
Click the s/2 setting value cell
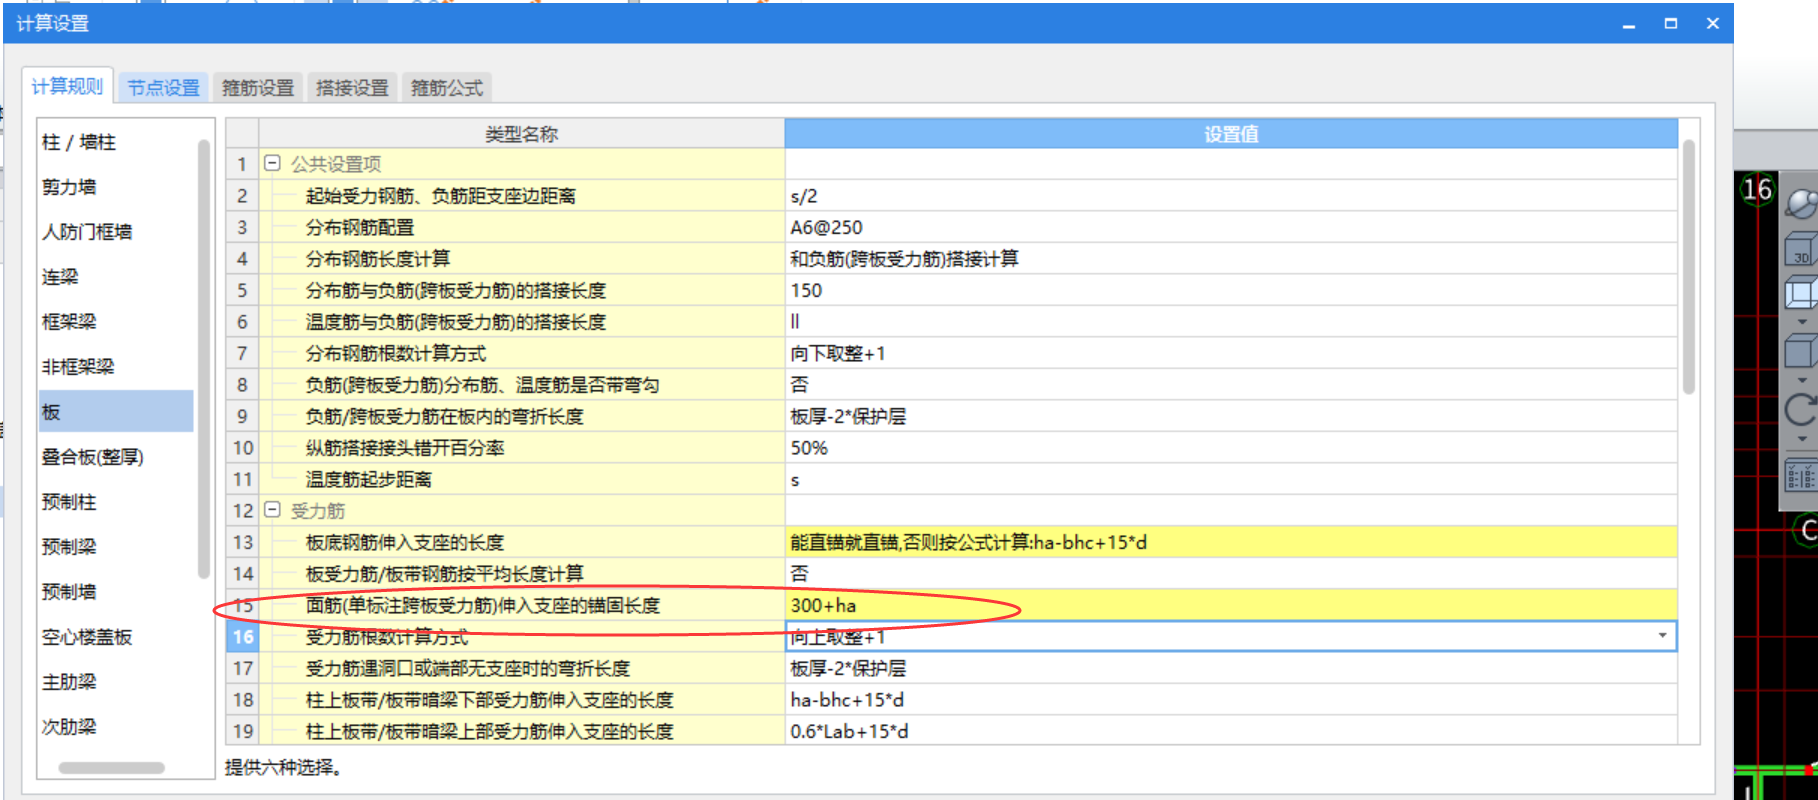(x=1231, y=196)
